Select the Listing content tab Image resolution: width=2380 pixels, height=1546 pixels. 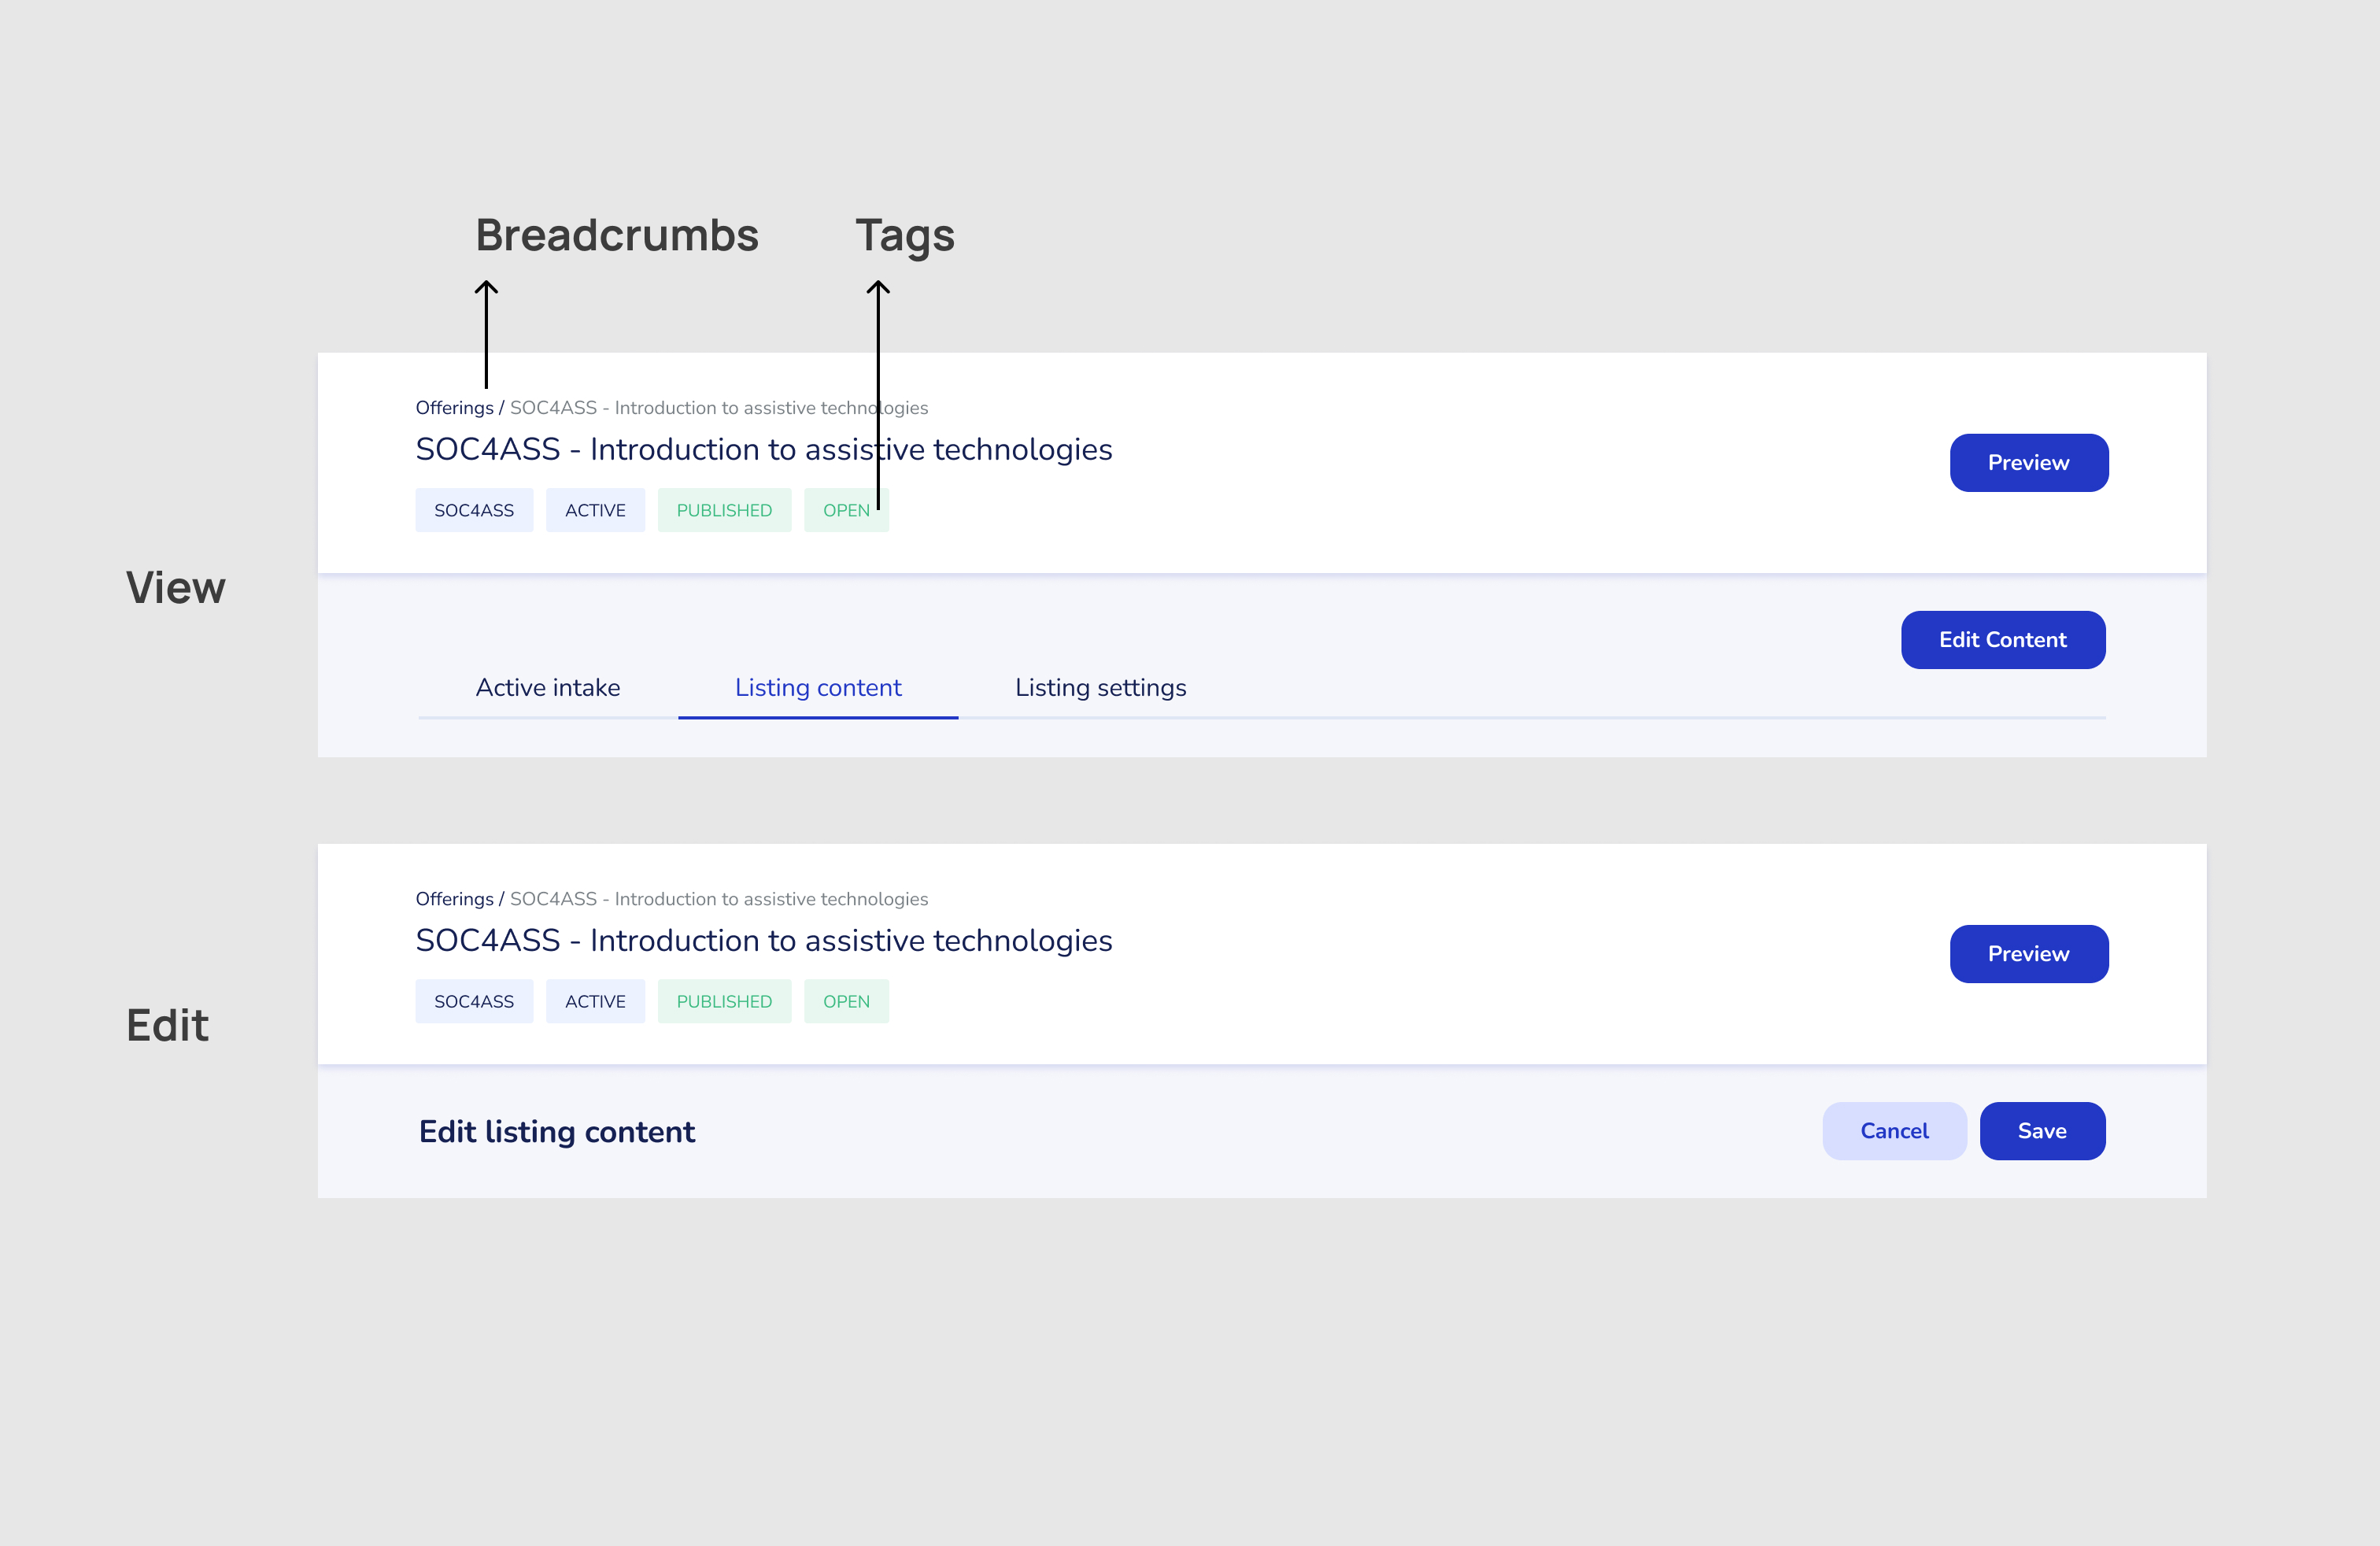(x=817, y=687)
